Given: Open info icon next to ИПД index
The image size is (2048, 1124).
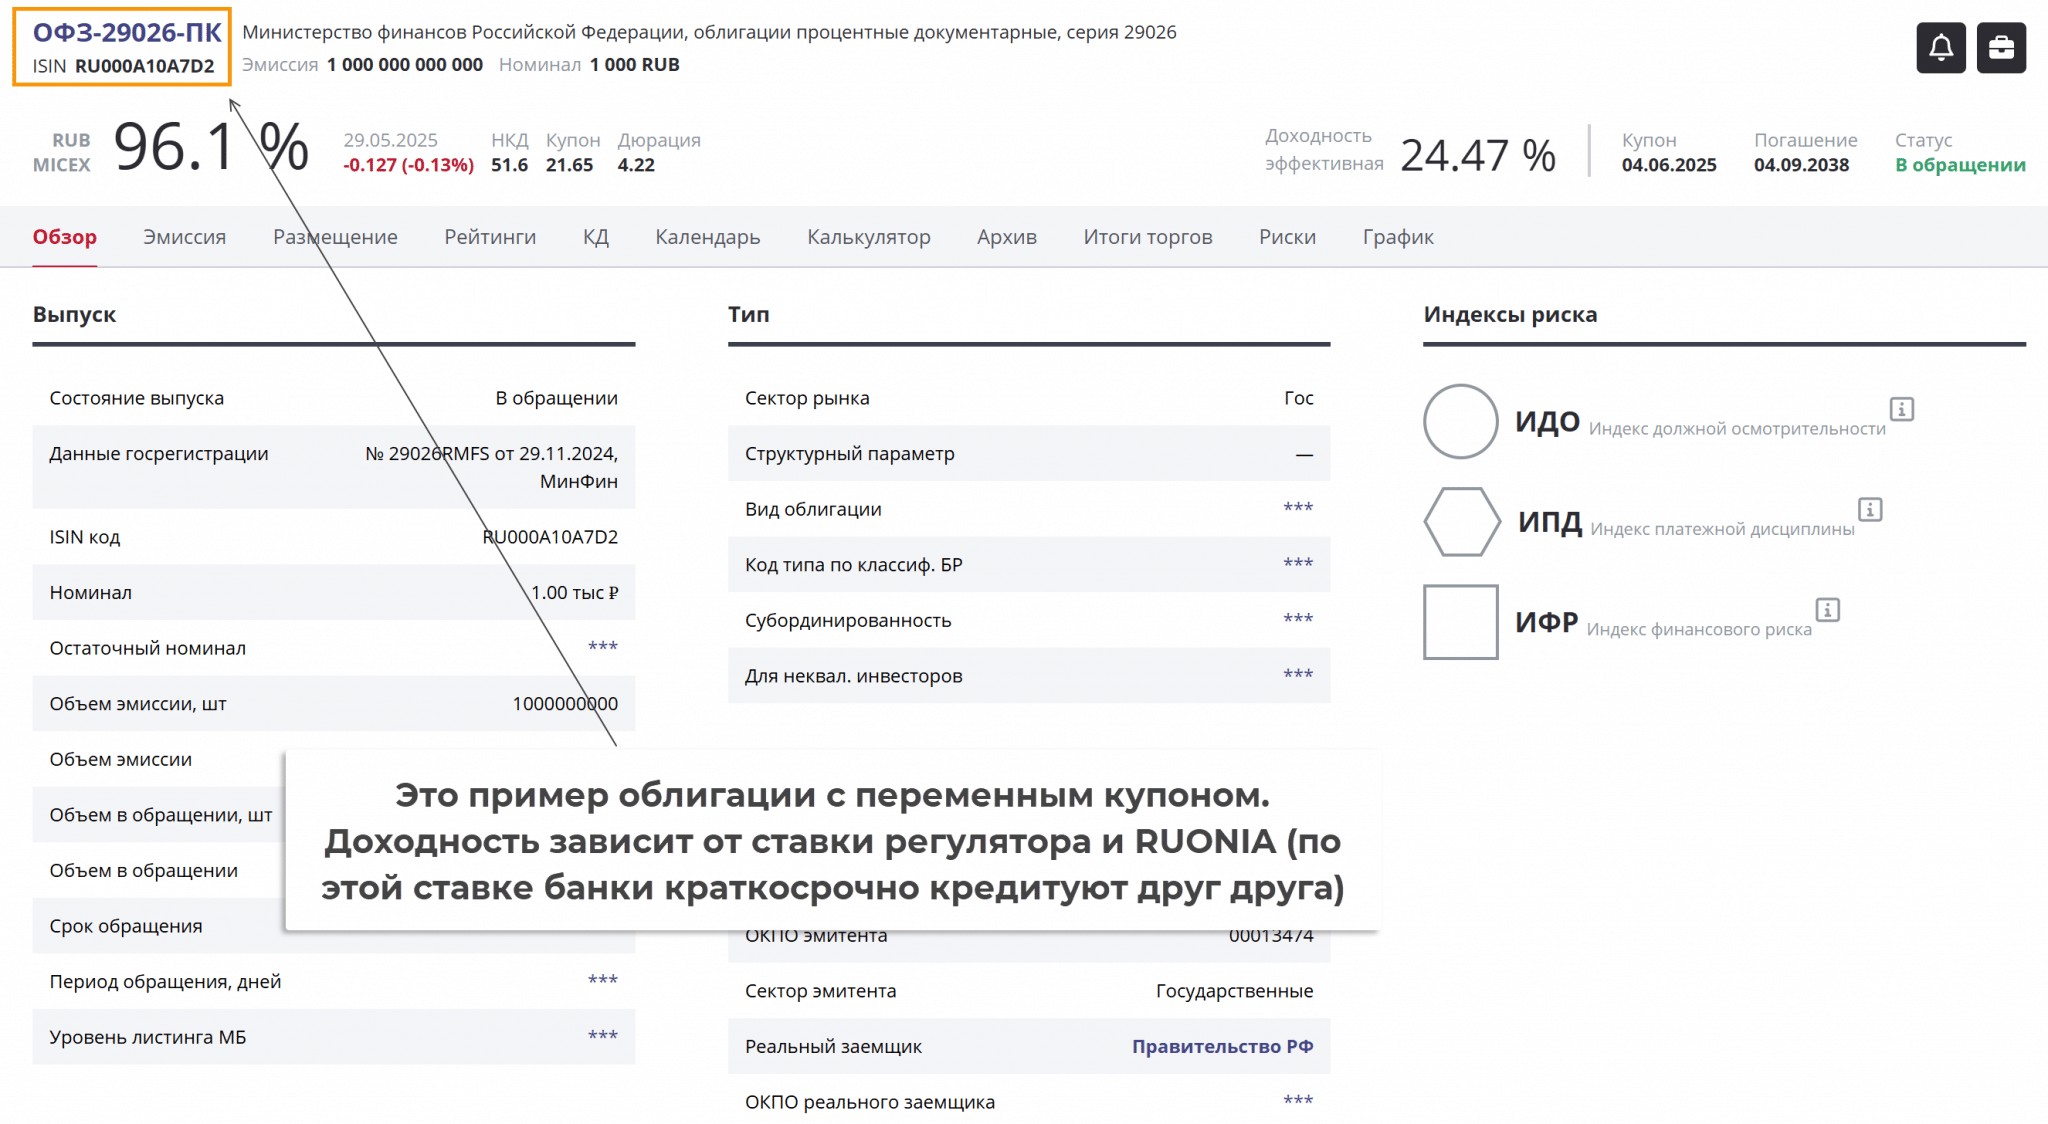Looking at the screenshot, I should (1869, 509).
